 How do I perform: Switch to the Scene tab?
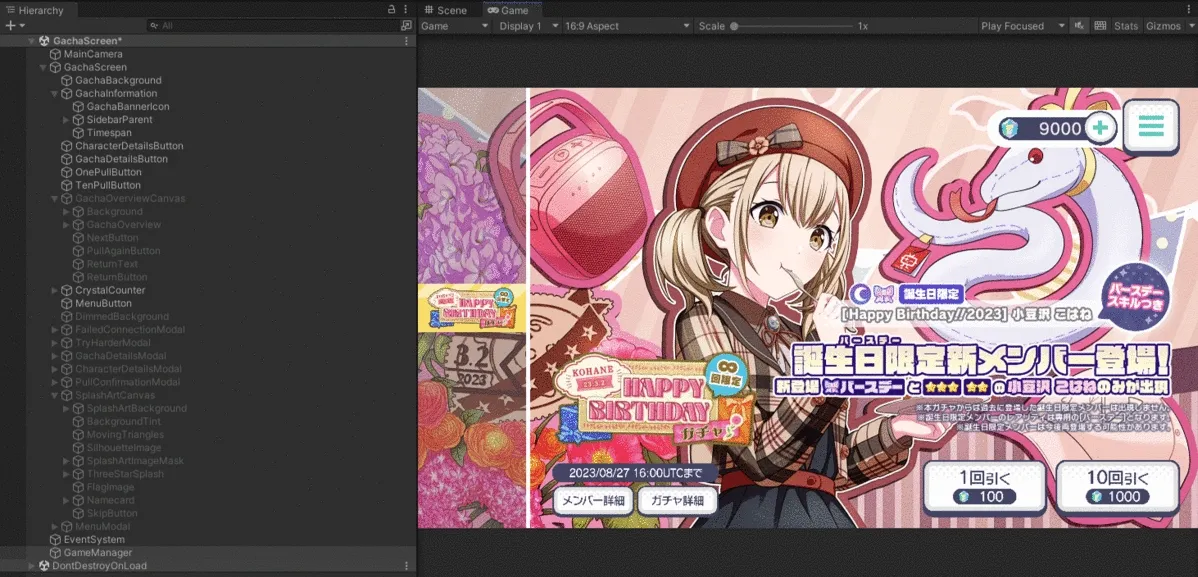pyautogui.click(x=445, y=10)
